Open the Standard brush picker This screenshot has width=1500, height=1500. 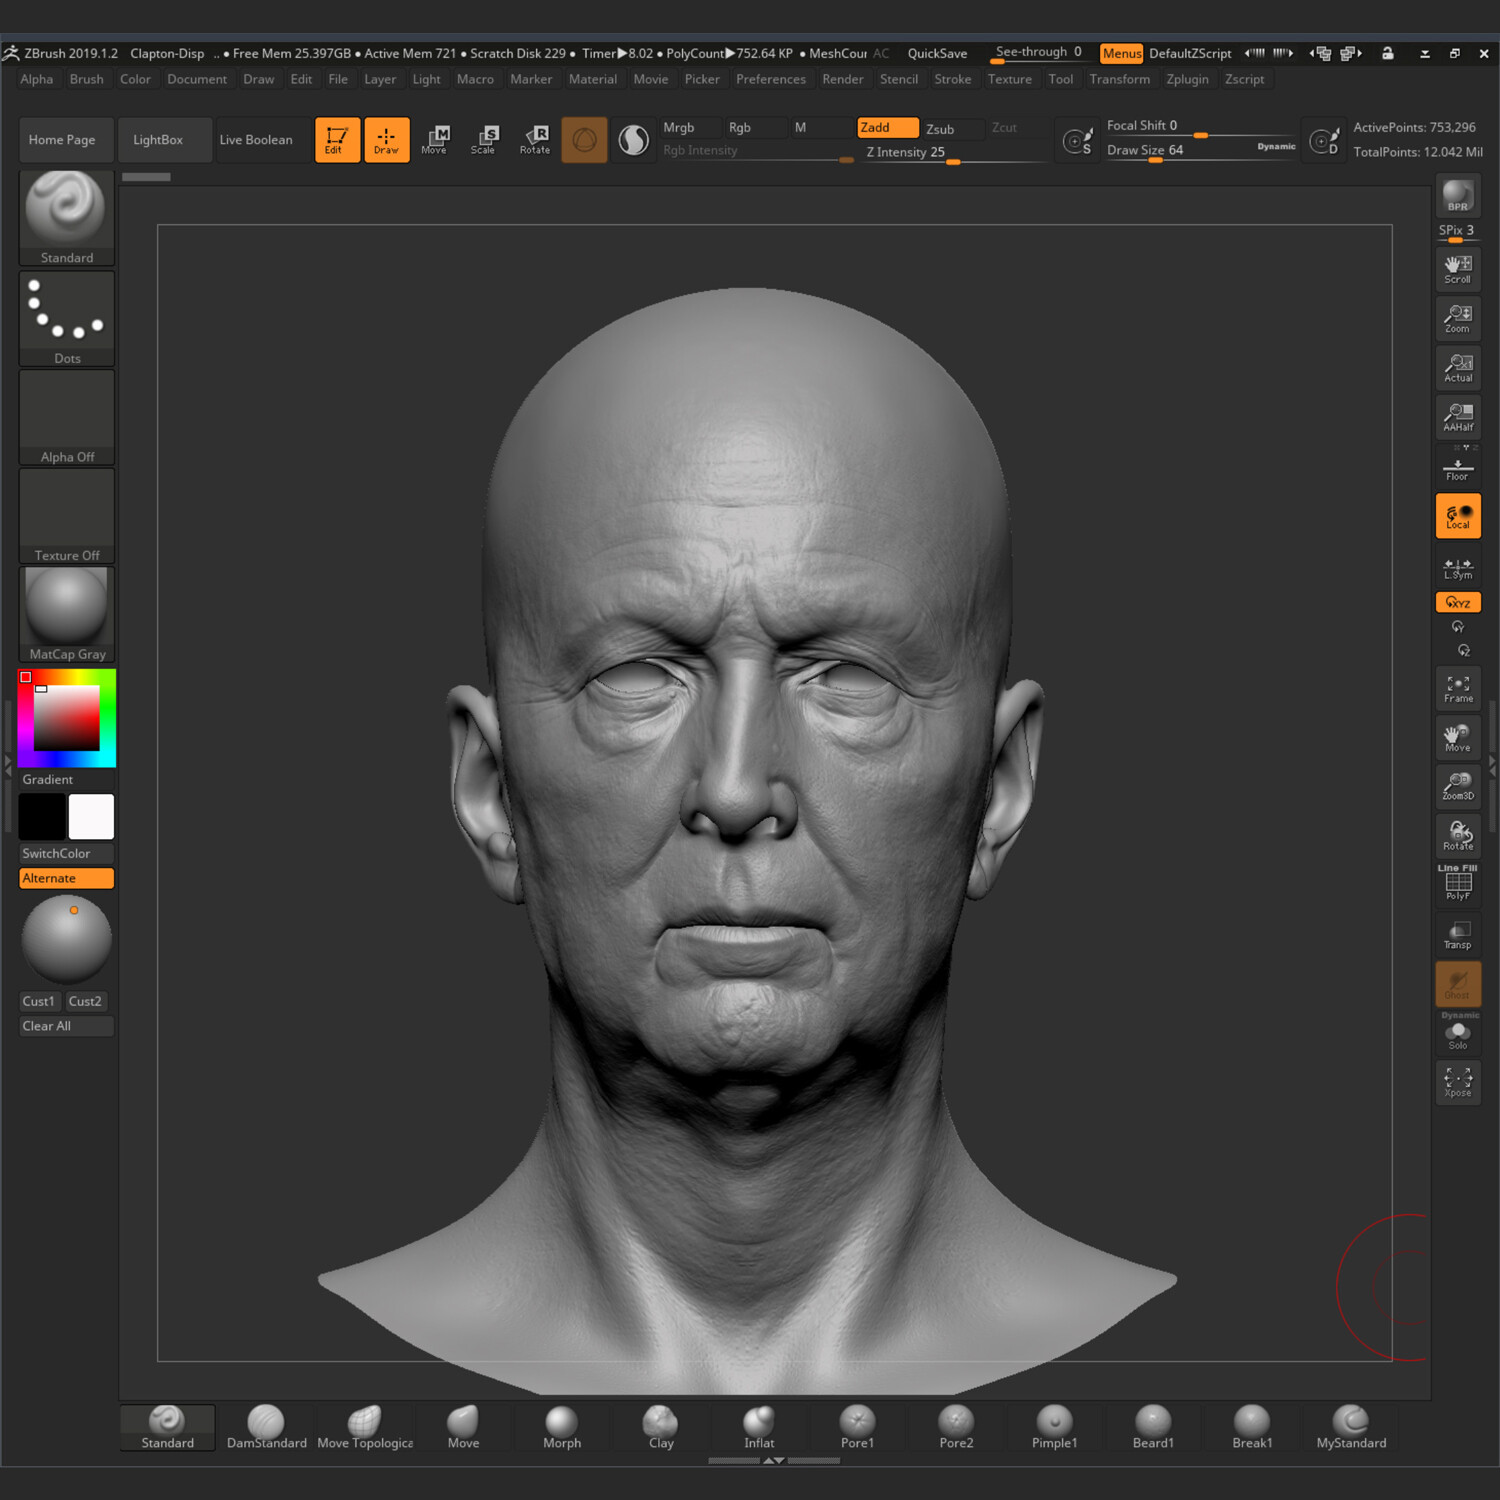(x=66, y=216)
